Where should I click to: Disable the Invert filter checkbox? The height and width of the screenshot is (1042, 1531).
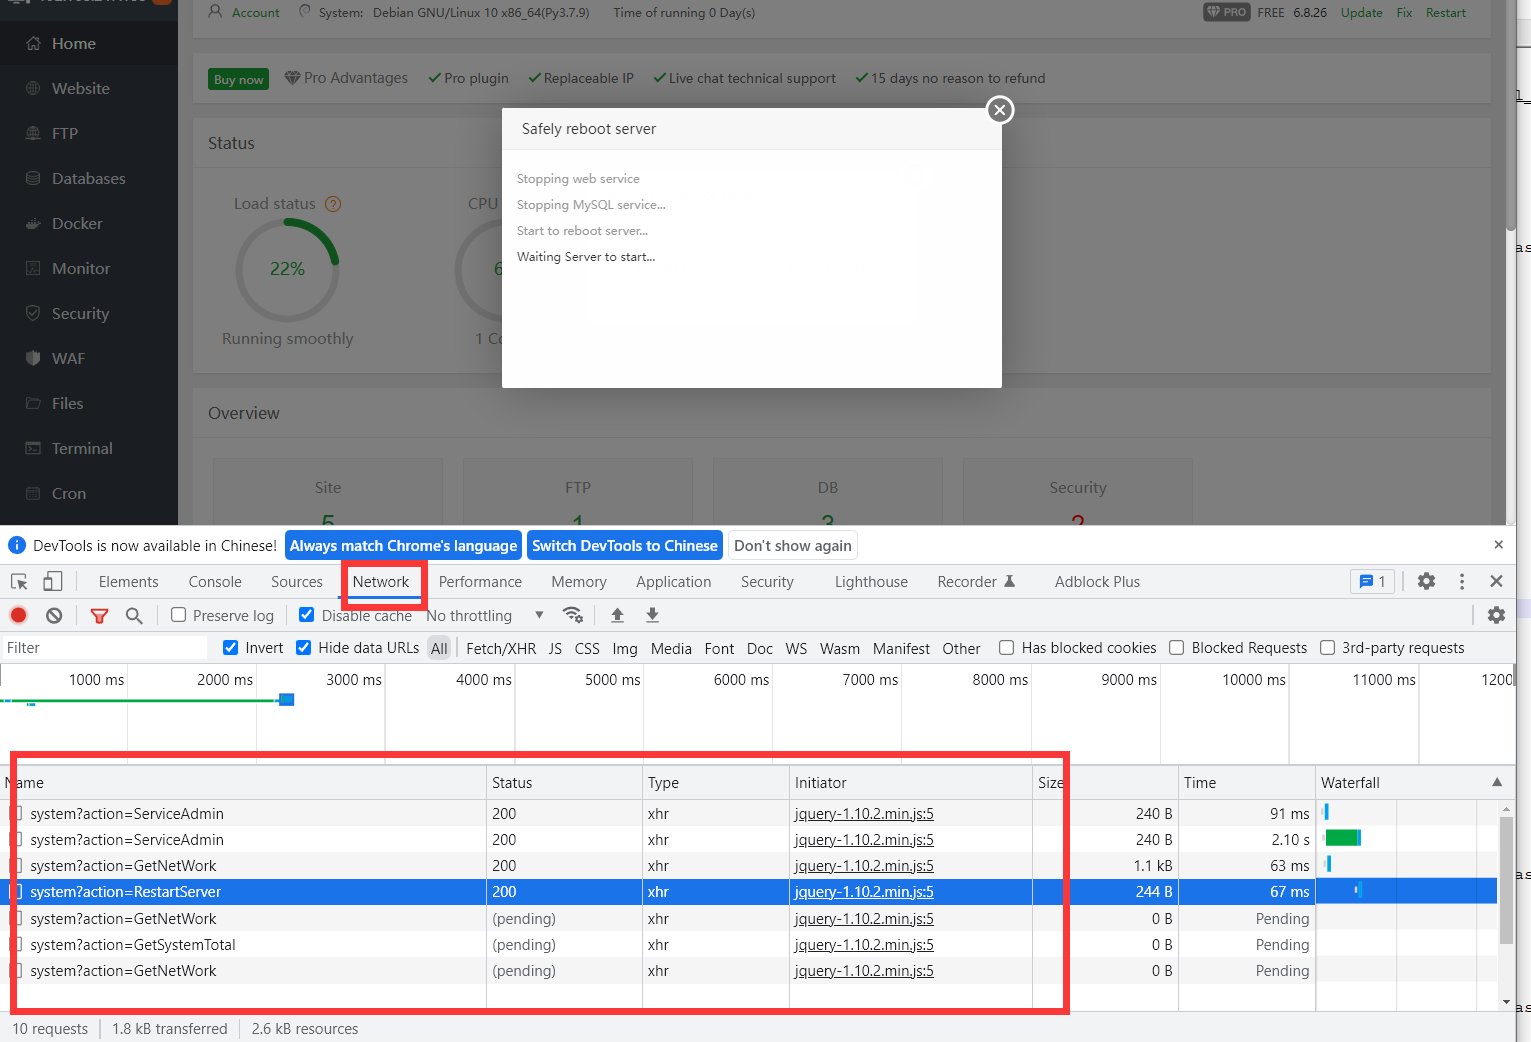click(x=230, y=647)
